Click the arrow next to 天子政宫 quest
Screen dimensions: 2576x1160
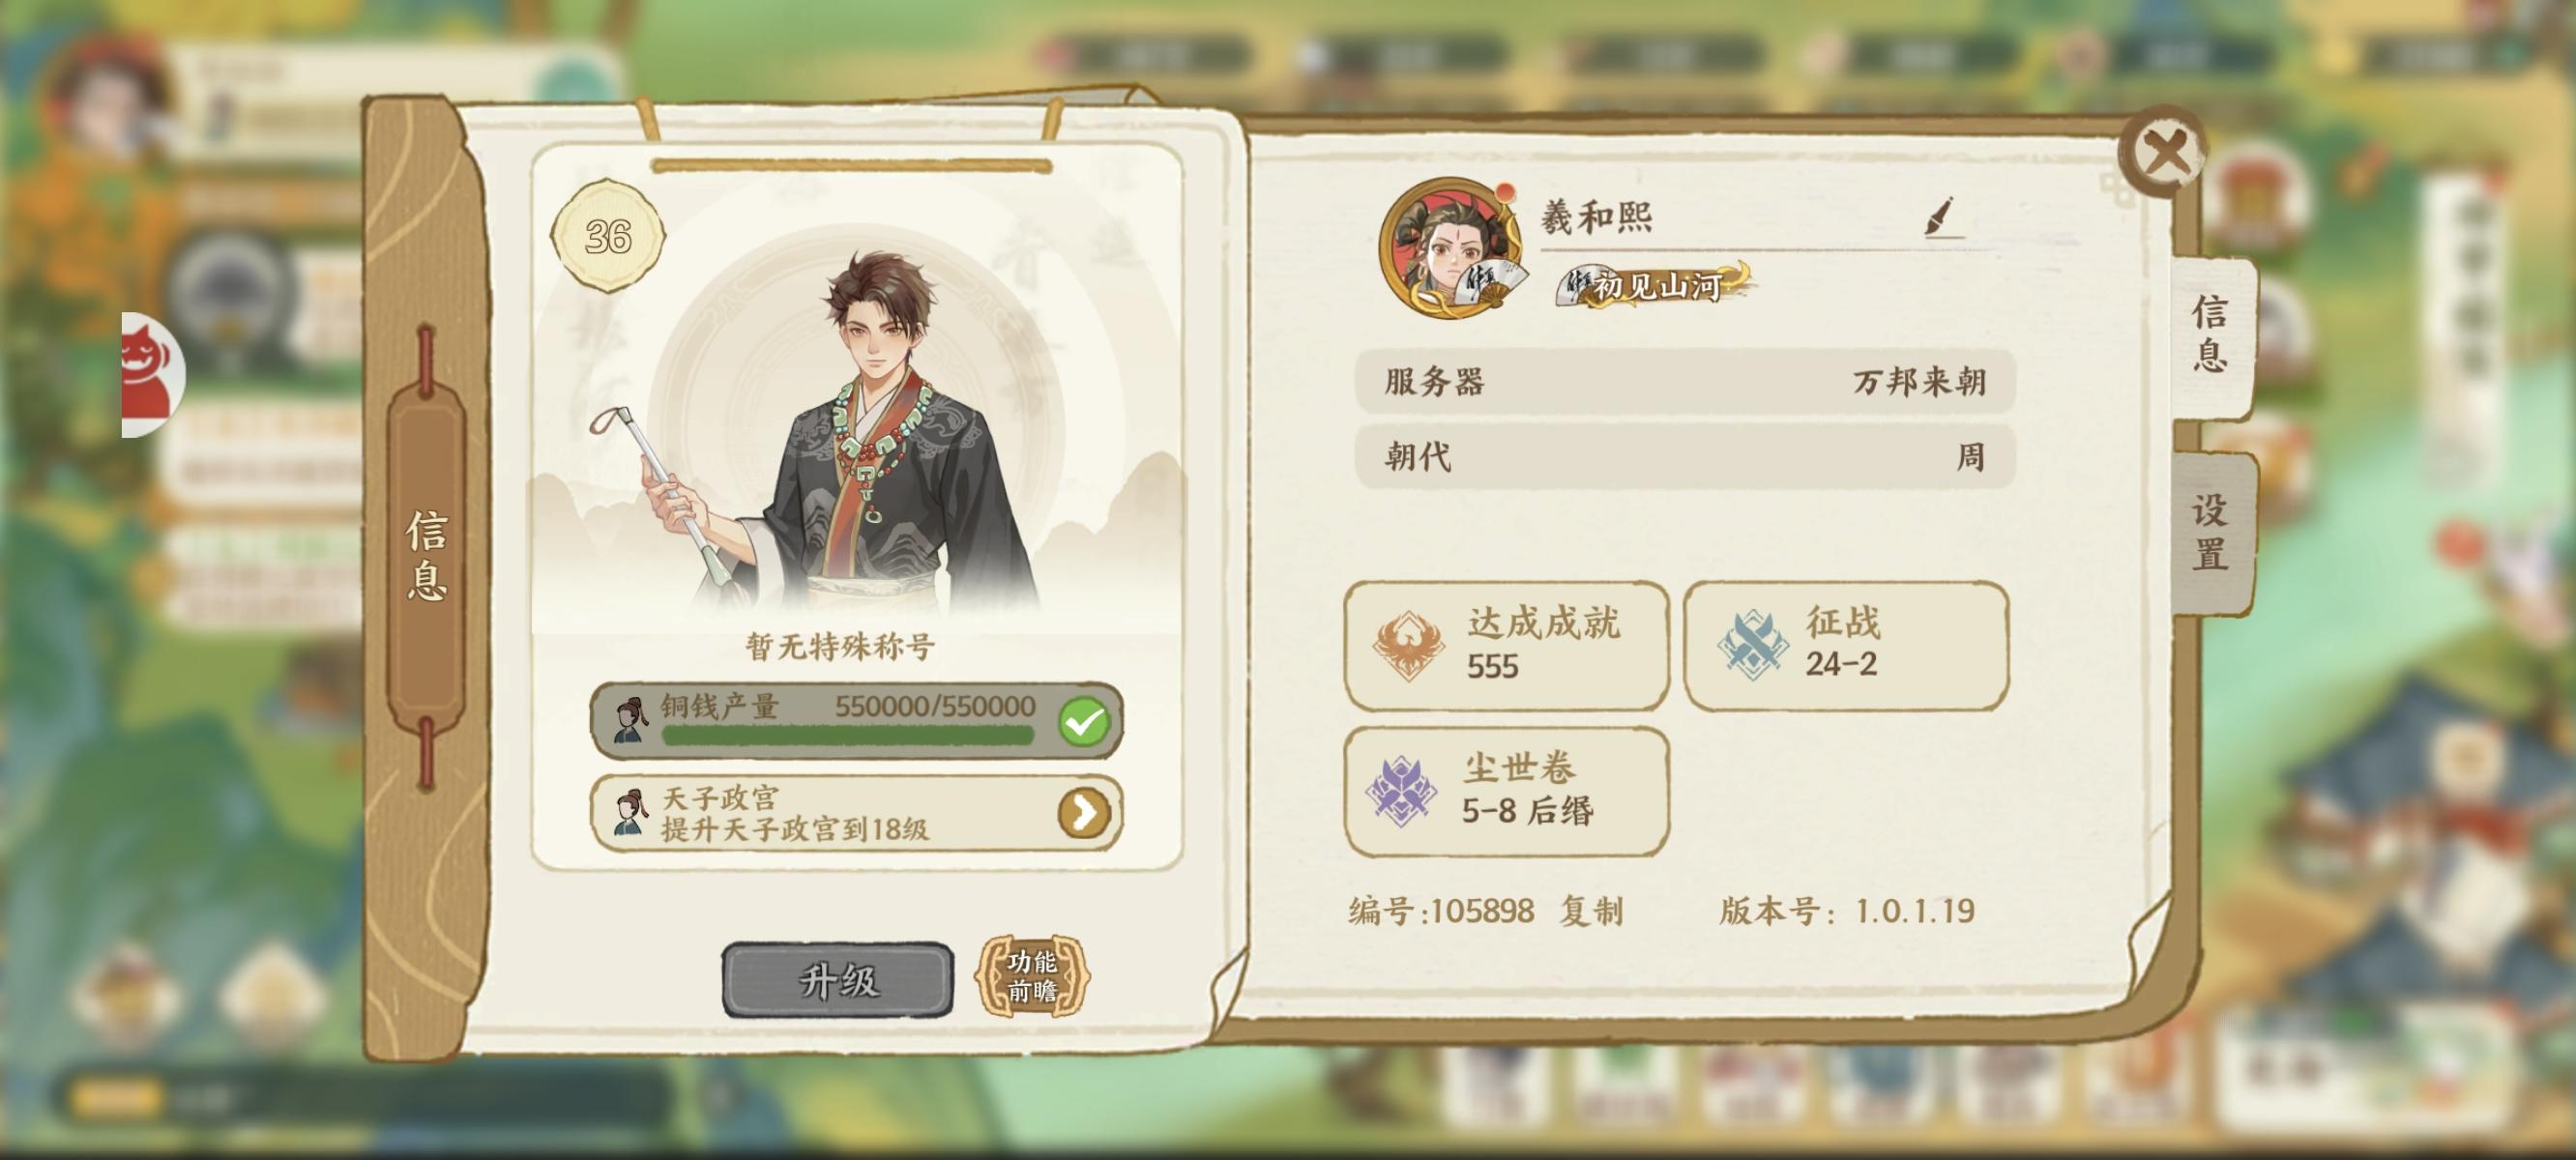(x=1084, y=813)
